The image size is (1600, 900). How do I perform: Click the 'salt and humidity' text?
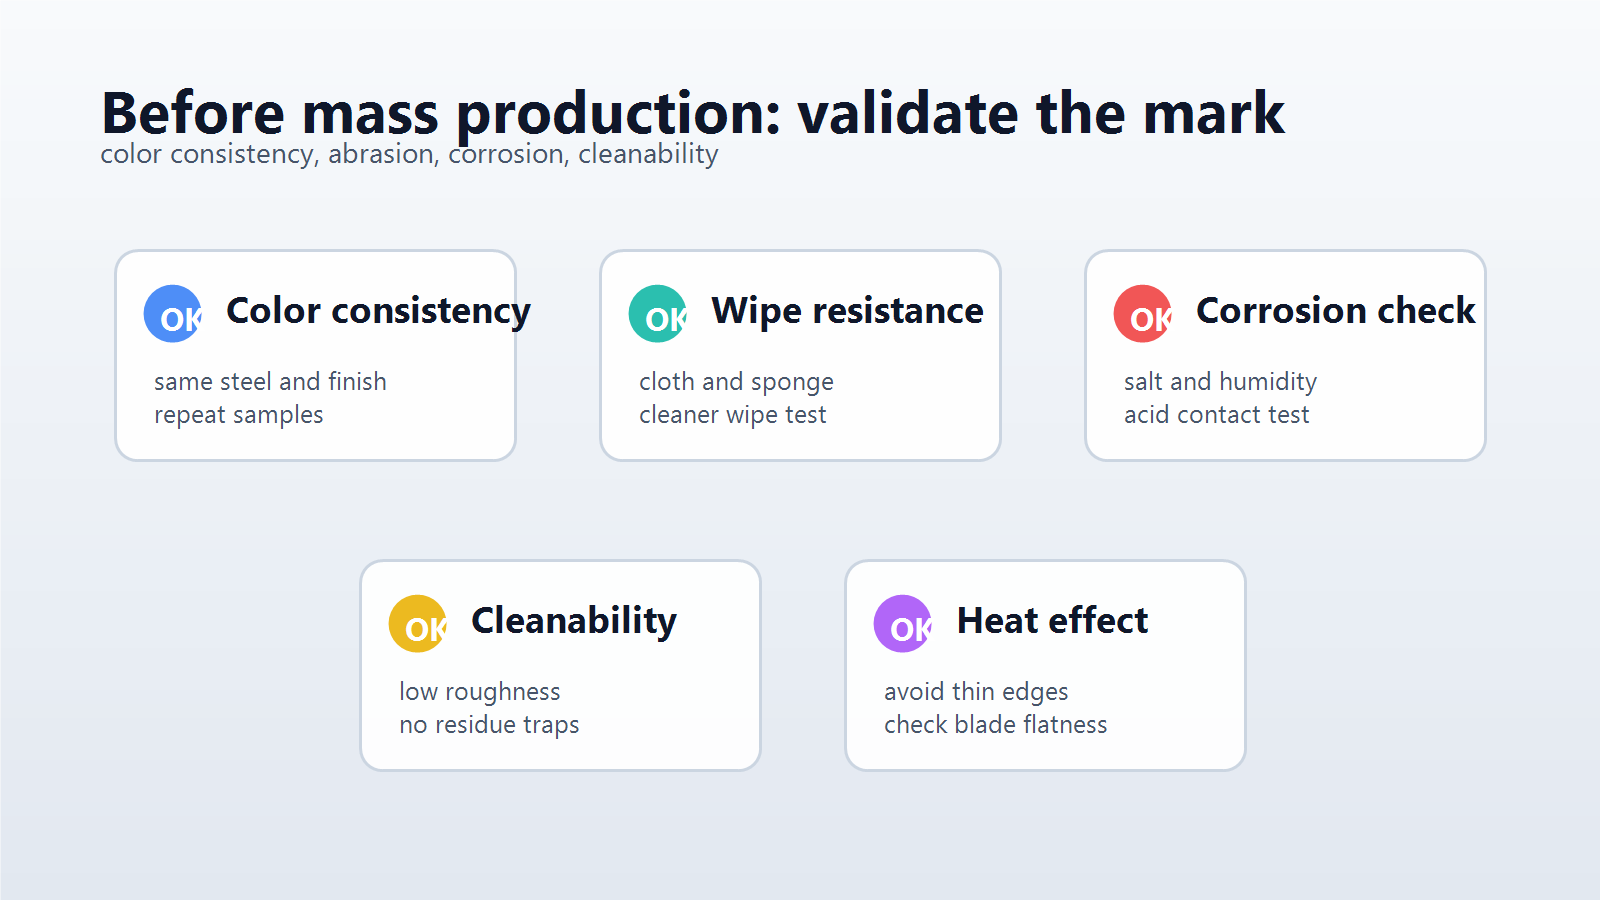tap(1220, 382)
